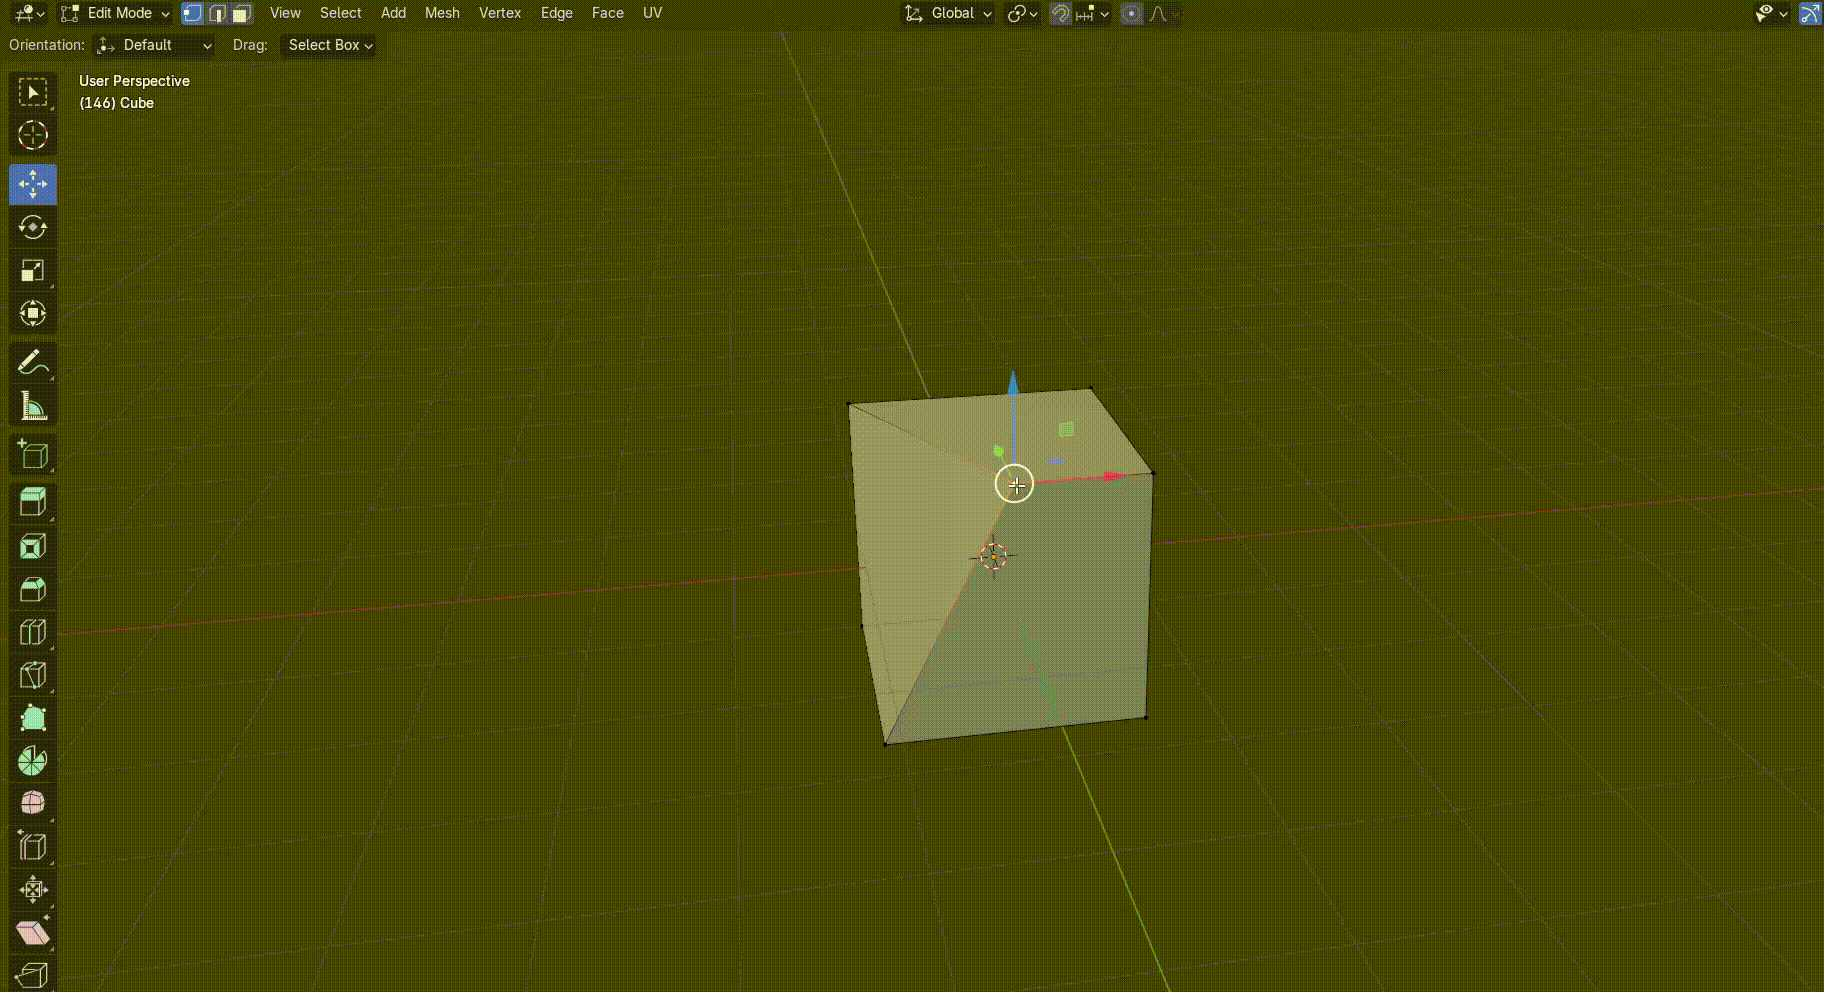
Task: Click the white gizmo center circle
Action: [1015, 484]
